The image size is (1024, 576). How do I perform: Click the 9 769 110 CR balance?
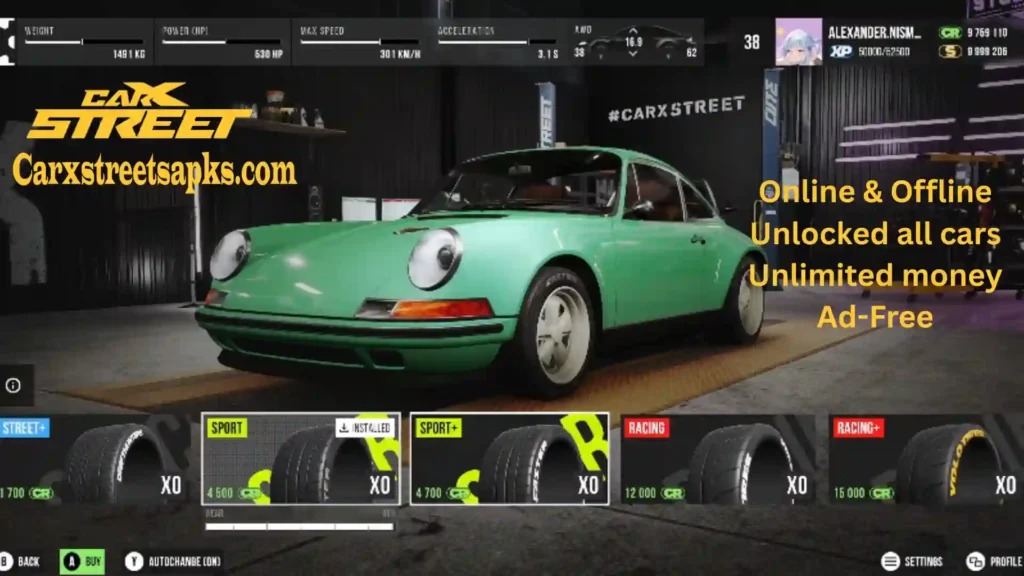(987, 33)
